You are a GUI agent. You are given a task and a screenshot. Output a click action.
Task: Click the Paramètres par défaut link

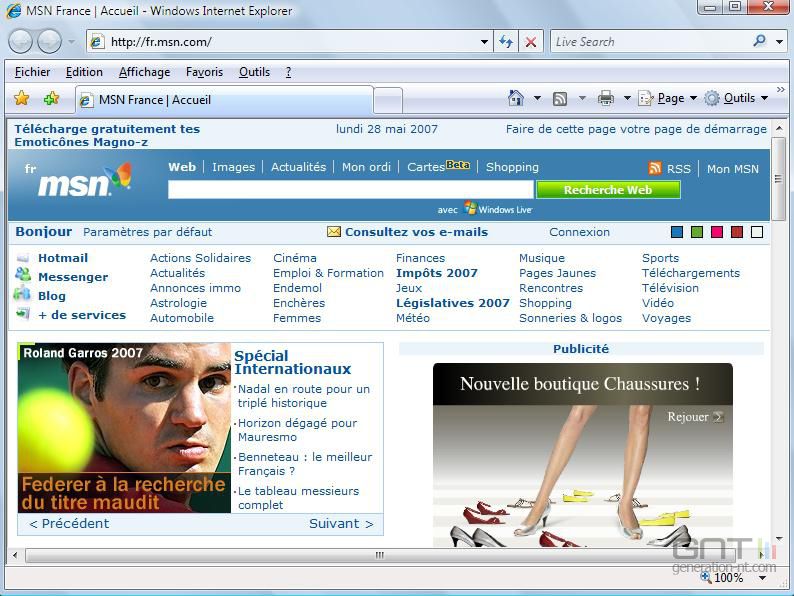click(147, 232)
